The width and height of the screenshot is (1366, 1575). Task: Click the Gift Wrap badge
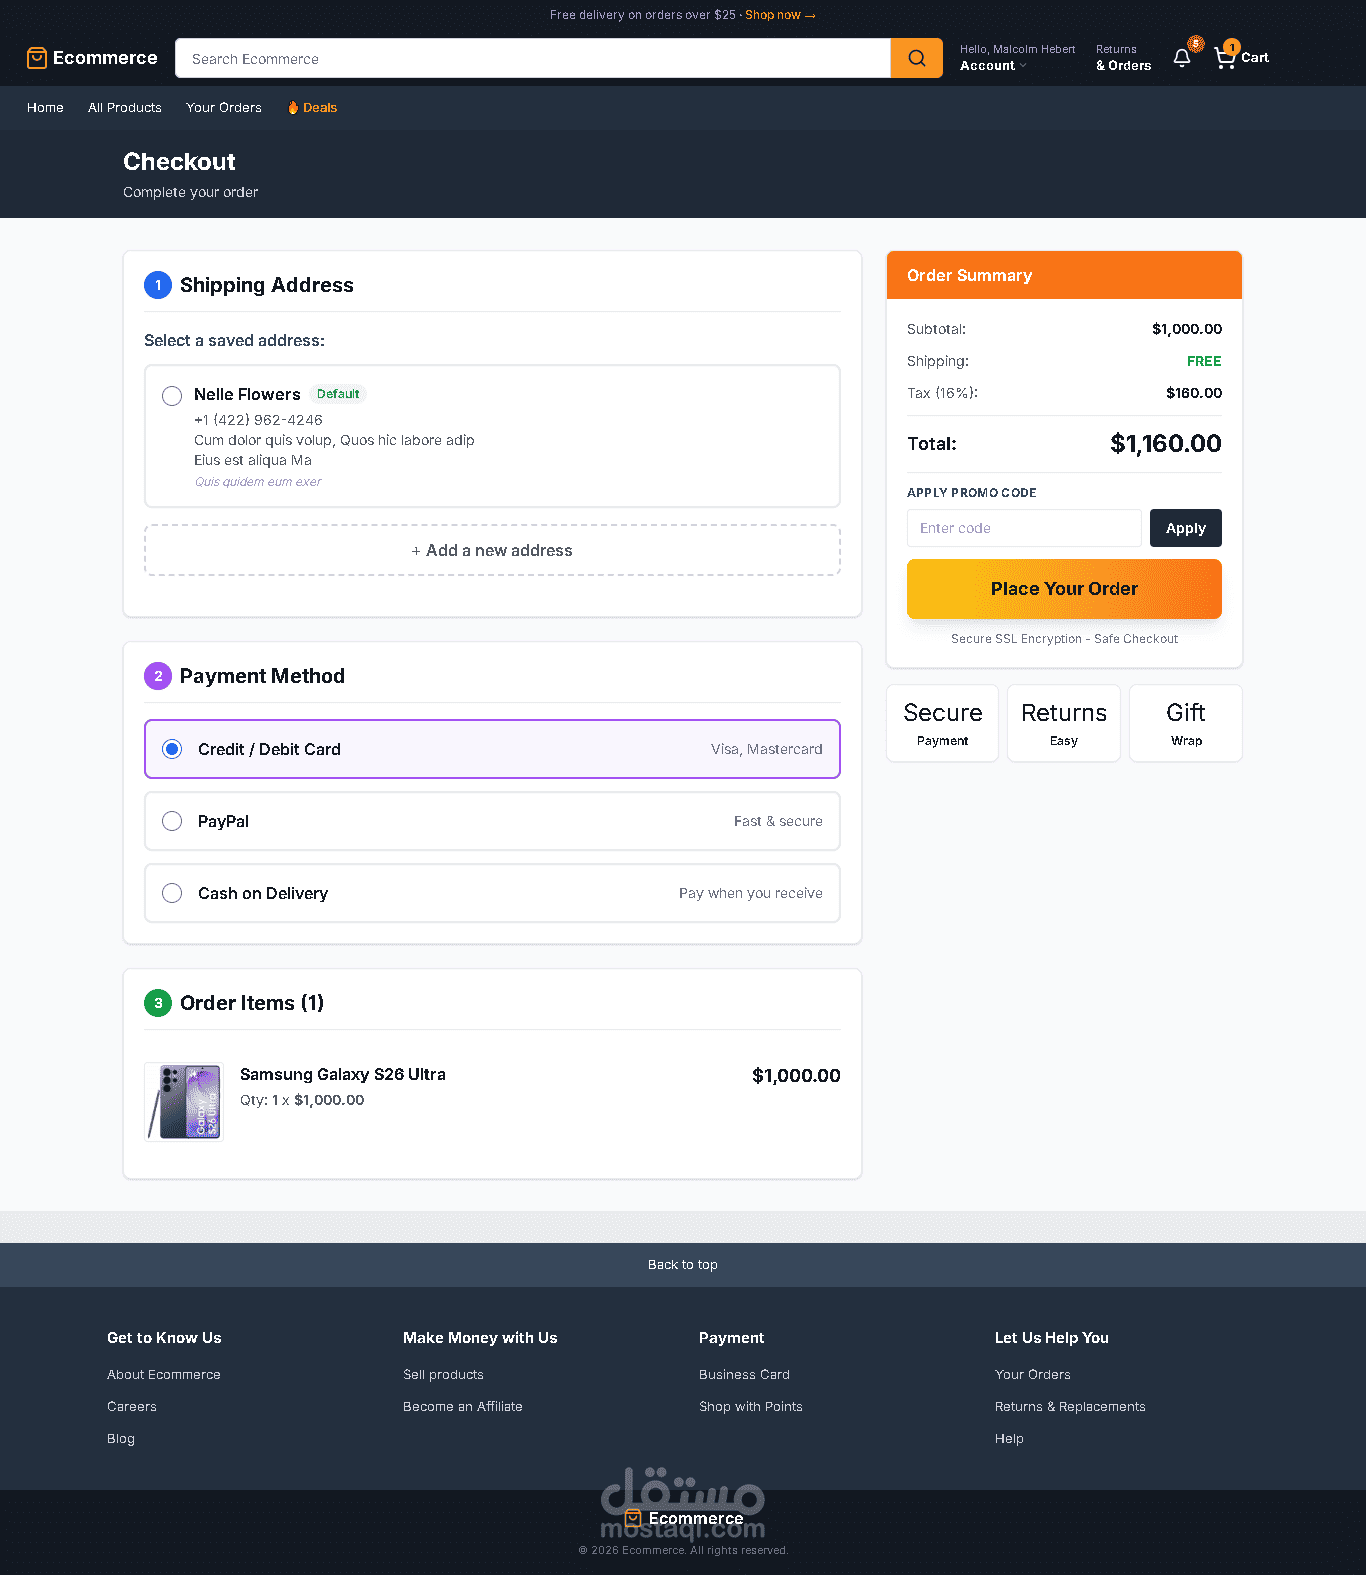pos(1186,723)
